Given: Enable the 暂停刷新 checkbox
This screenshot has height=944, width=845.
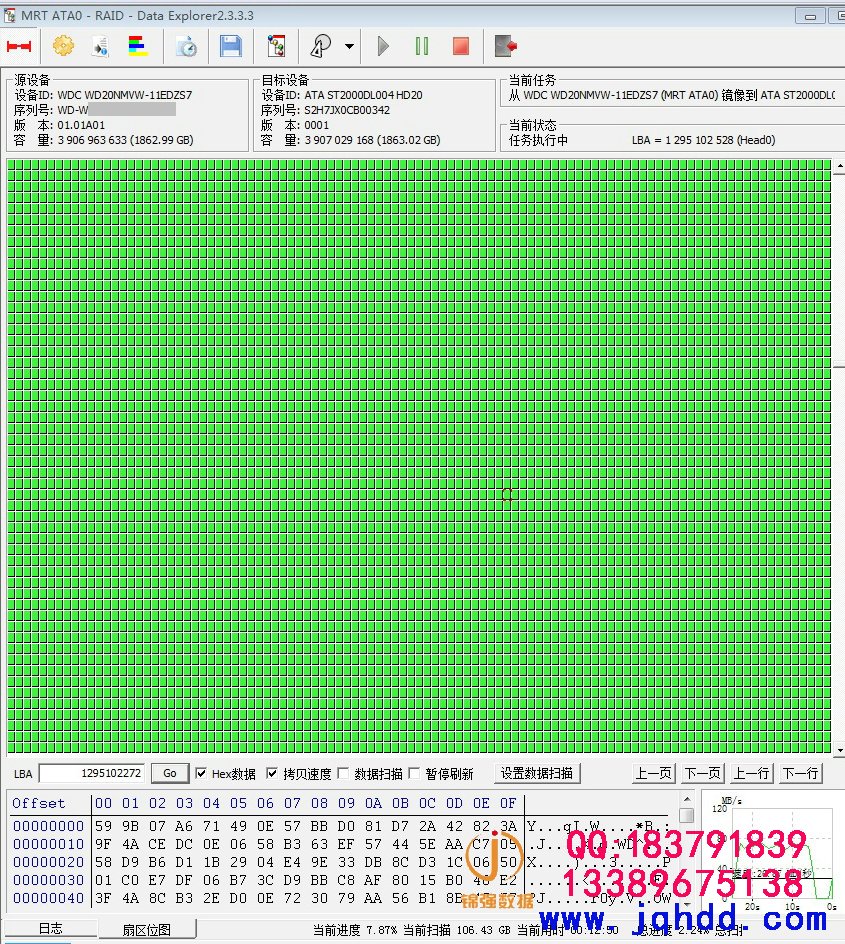Looking at the screenshot, I should (414, 773).
